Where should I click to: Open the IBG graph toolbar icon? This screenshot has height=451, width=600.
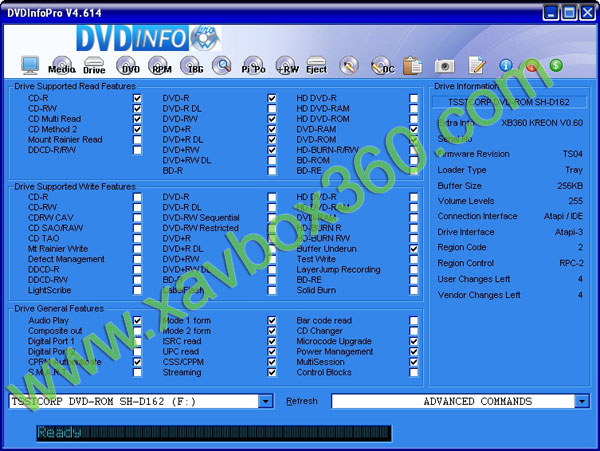point(192,65)
